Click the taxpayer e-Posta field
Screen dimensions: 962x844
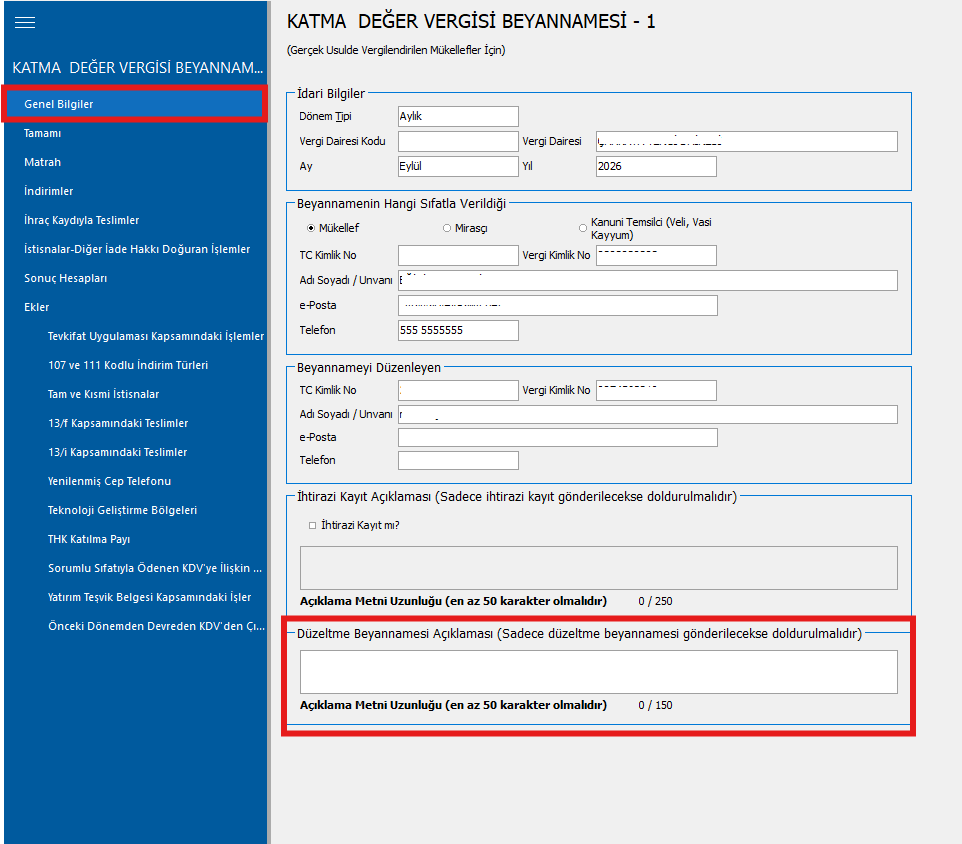coord(558,305)
